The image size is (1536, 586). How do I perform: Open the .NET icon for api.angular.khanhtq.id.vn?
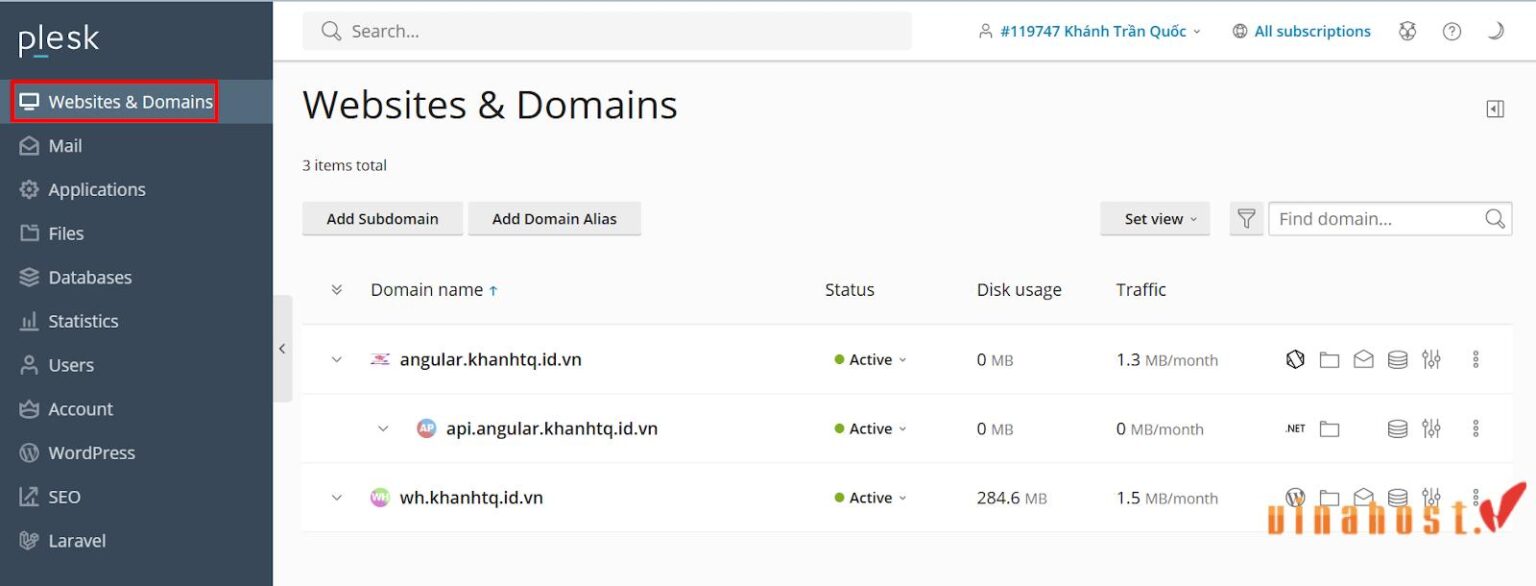click(x=1295, y=429)
